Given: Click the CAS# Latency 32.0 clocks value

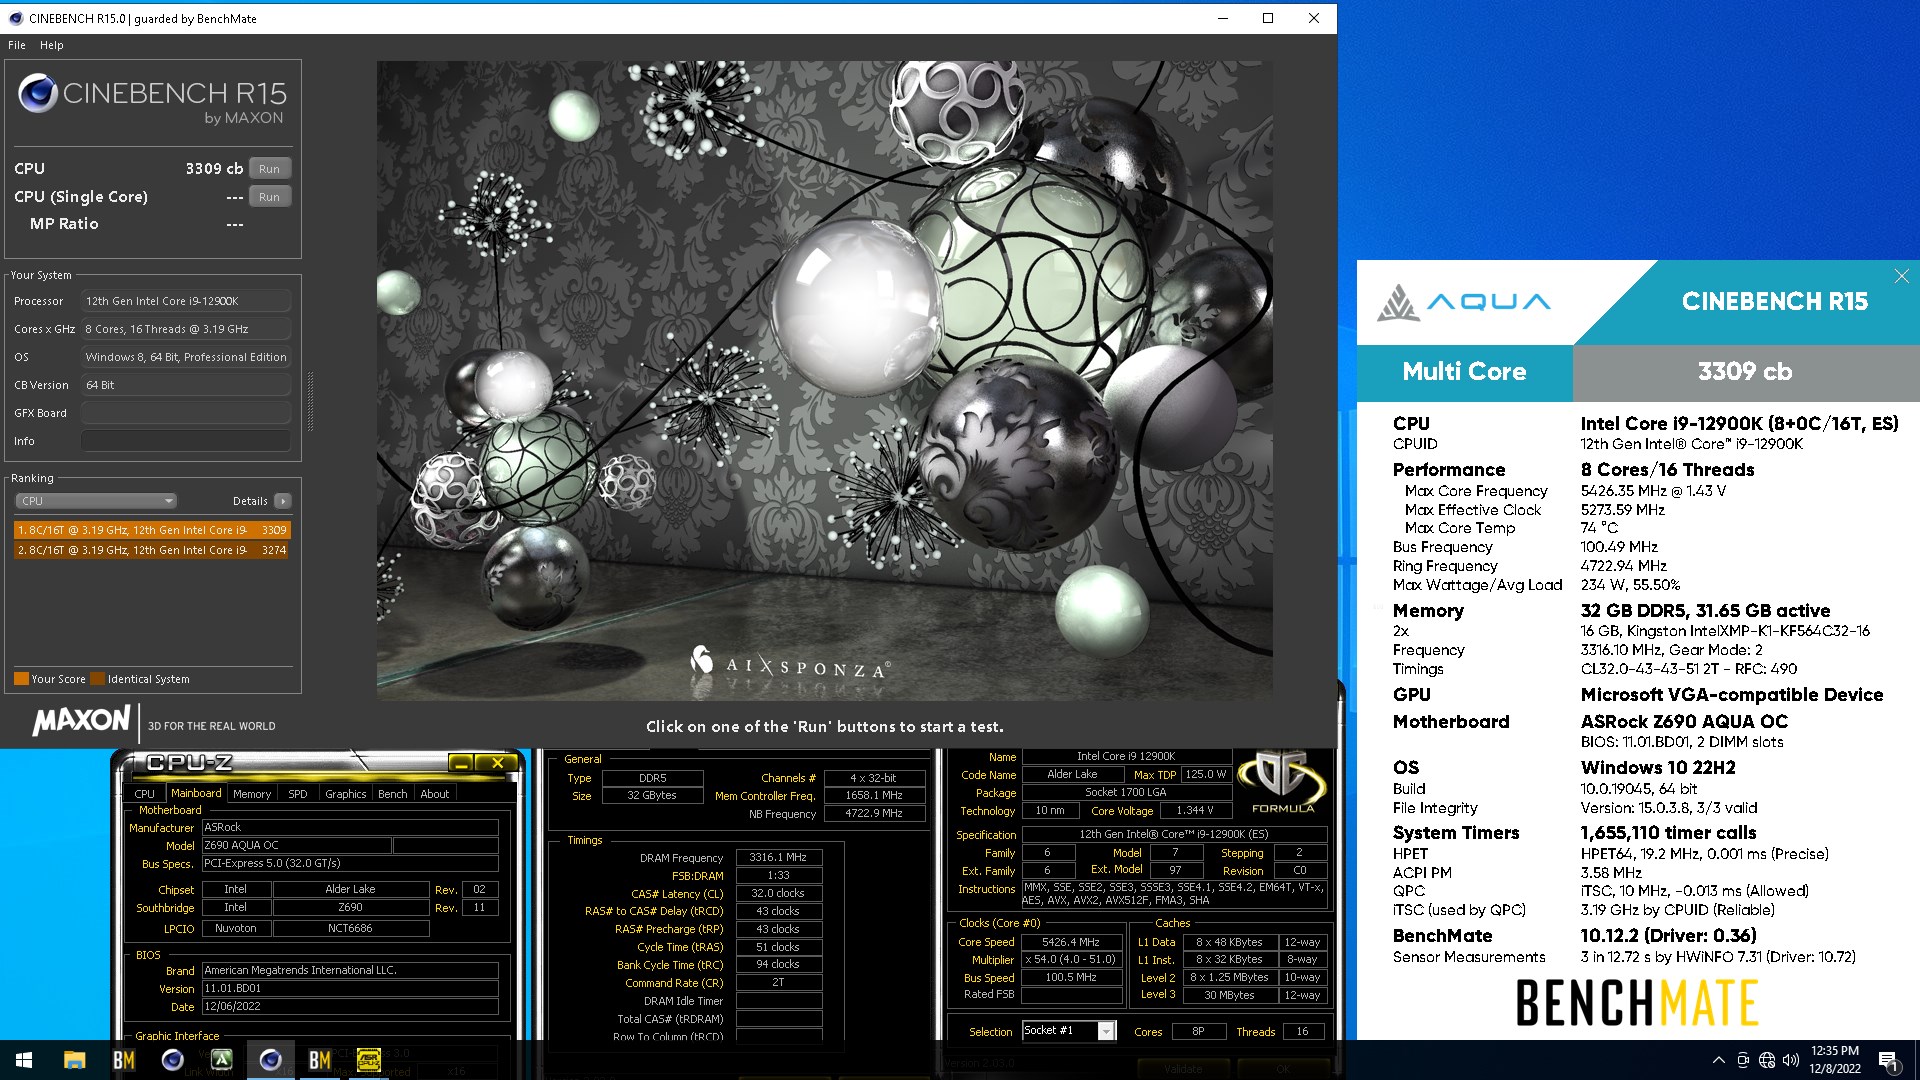Looking at the screenshot, I should [778, 893].
